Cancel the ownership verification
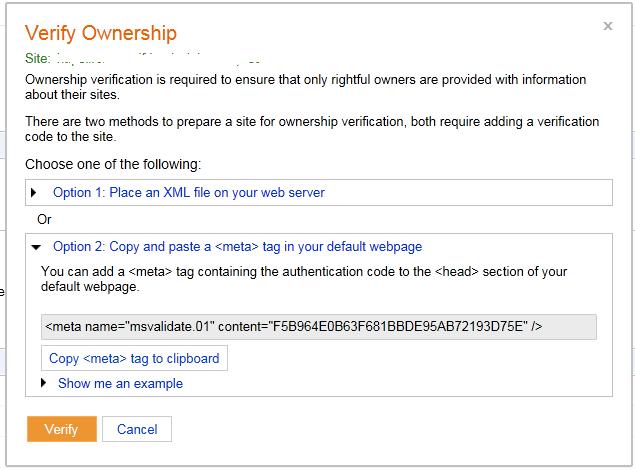635x470 pixels. (137, 429)
